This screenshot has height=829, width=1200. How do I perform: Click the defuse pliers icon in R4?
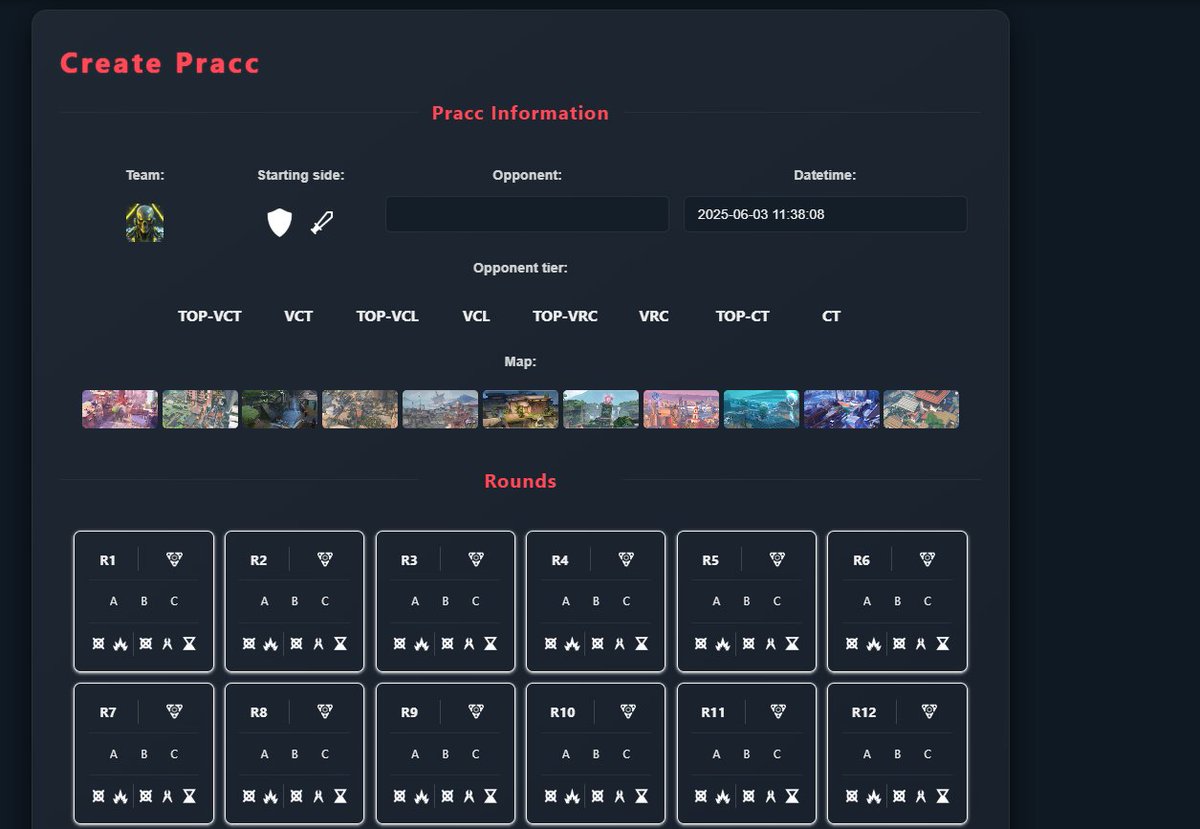620,644
